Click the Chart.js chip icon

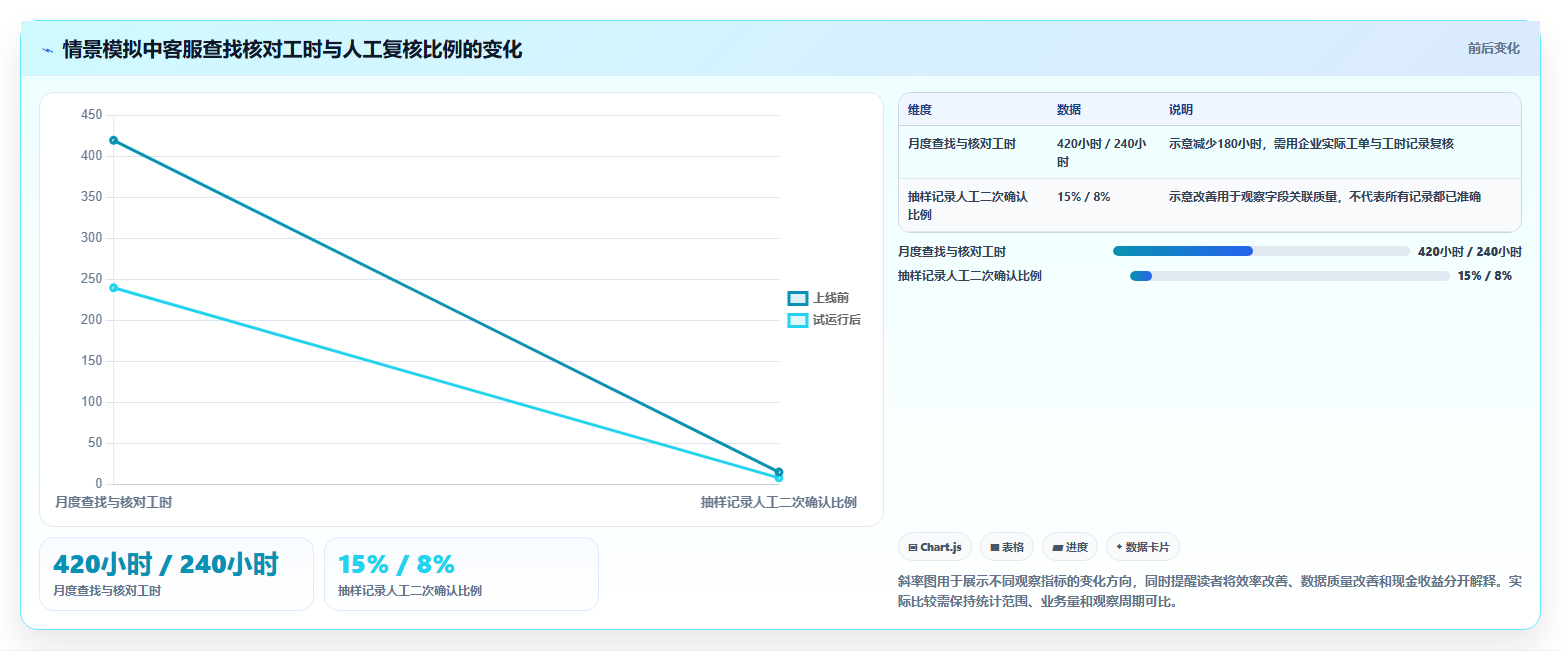[913, 547]
